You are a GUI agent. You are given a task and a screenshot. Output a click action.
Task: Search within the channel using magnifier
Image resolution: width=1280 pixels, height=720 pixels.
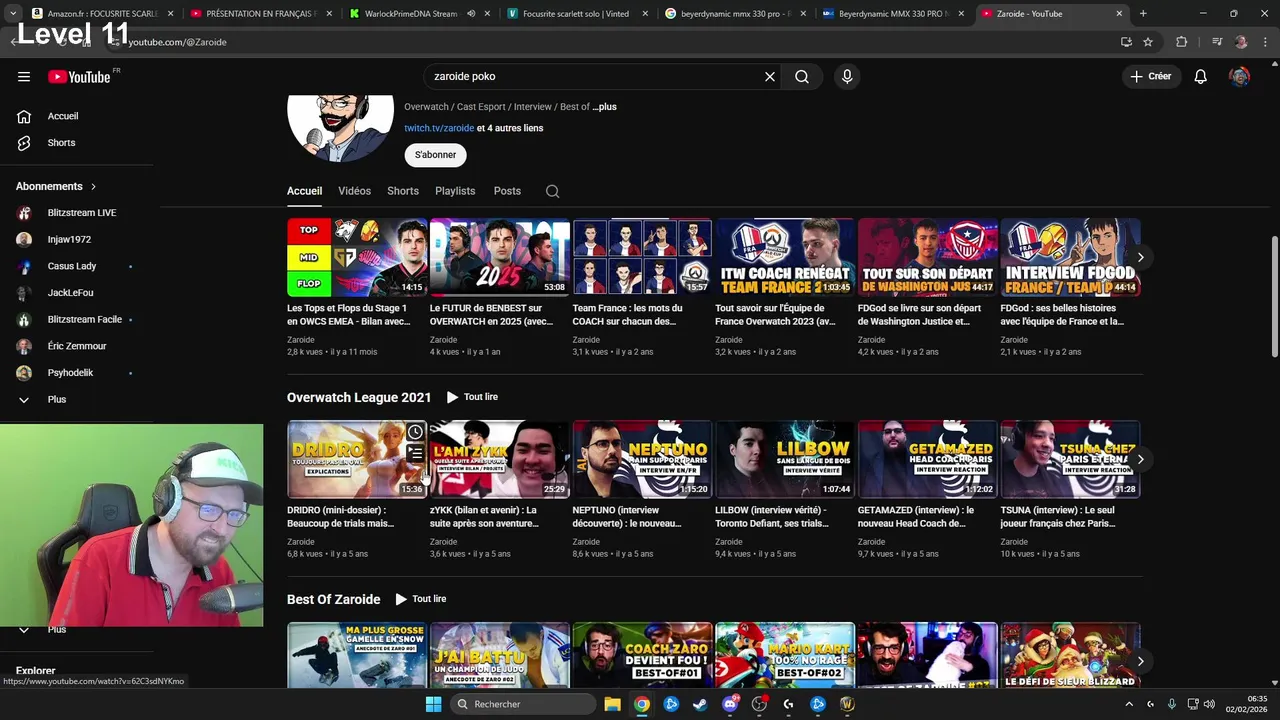[552, 191]
